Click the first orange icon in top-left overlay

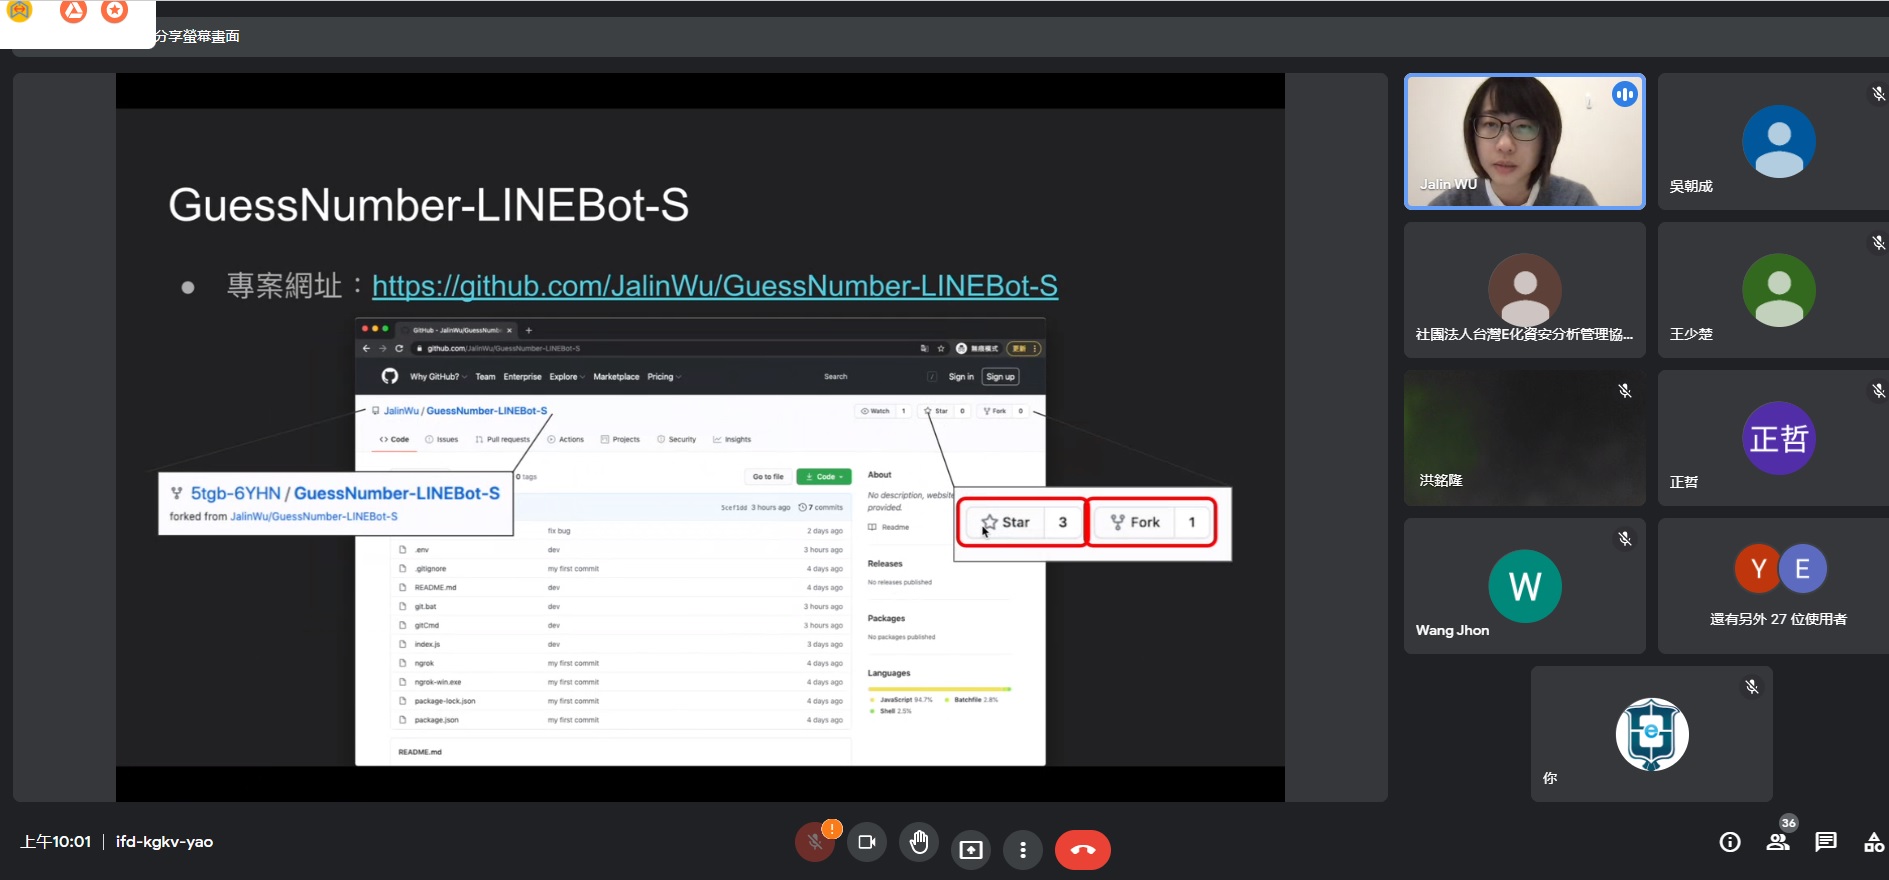[x=19, y=10]
